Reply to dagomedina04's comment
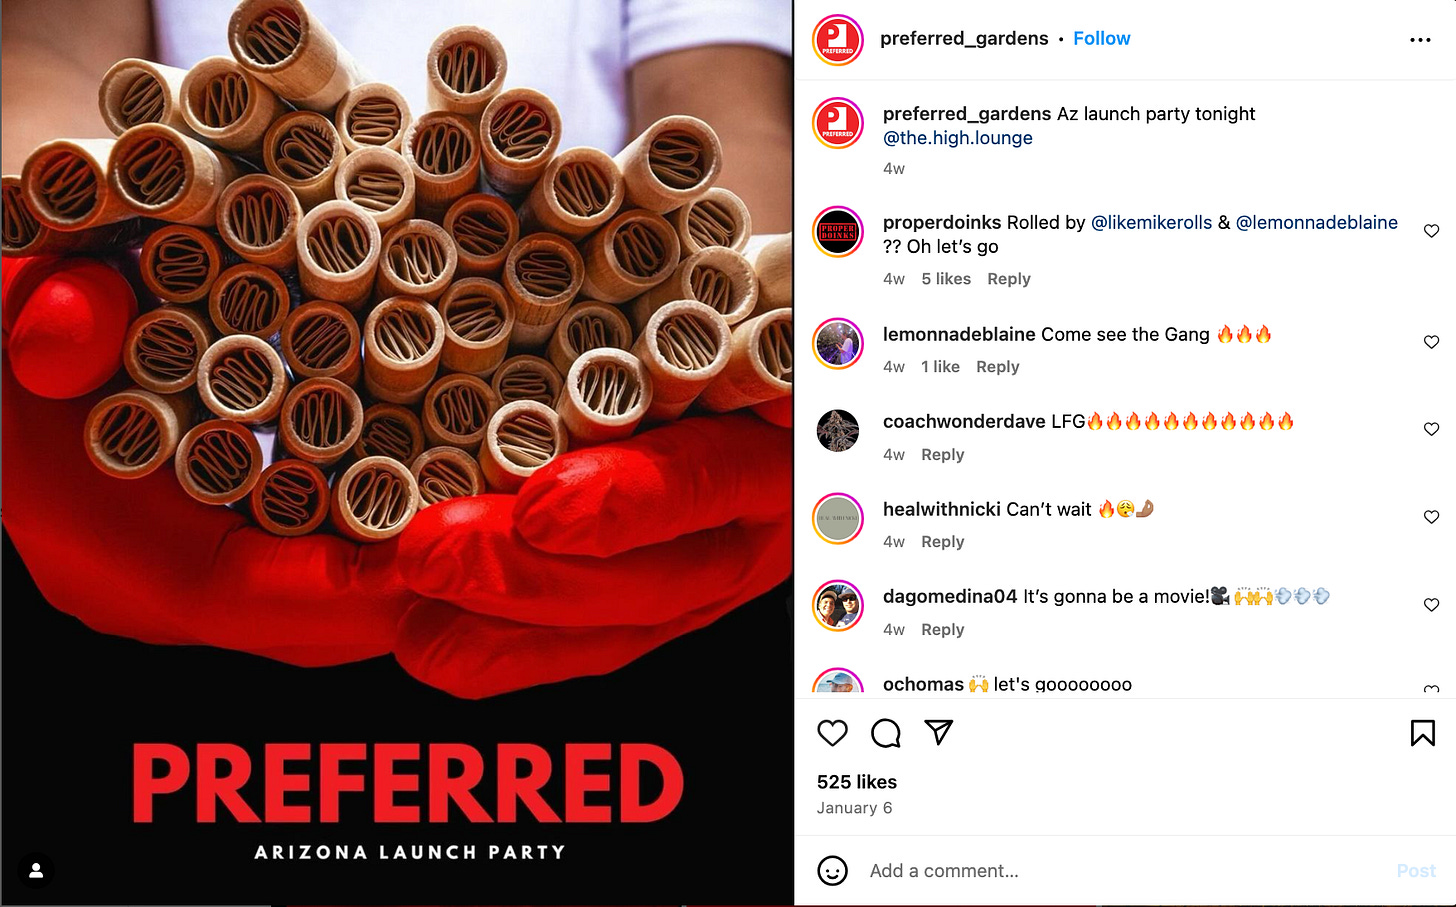Image resolution: width=1456 pixels, height=907 pixels. (942, 630)
